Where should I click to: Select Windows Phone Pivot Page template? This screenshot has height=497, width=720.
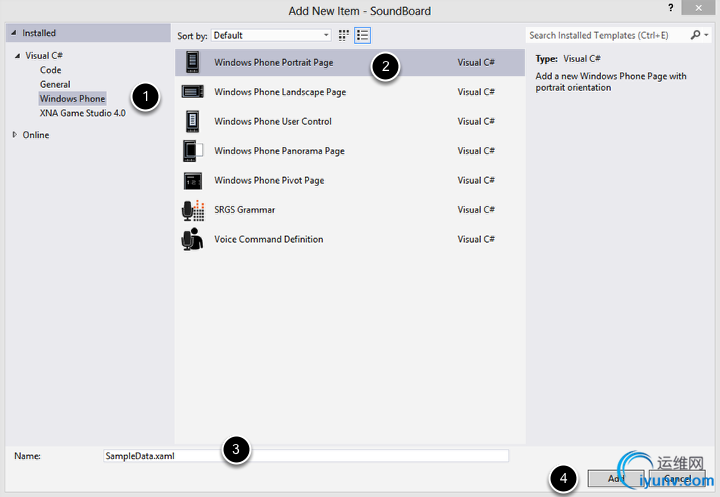click(x=350, y=181)
